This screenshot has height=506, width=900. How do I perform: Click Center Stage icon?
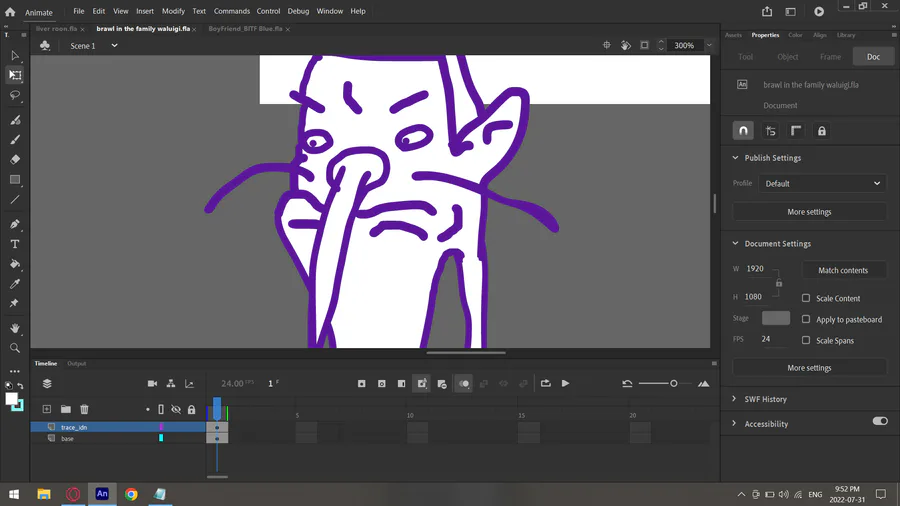[607, 45]
